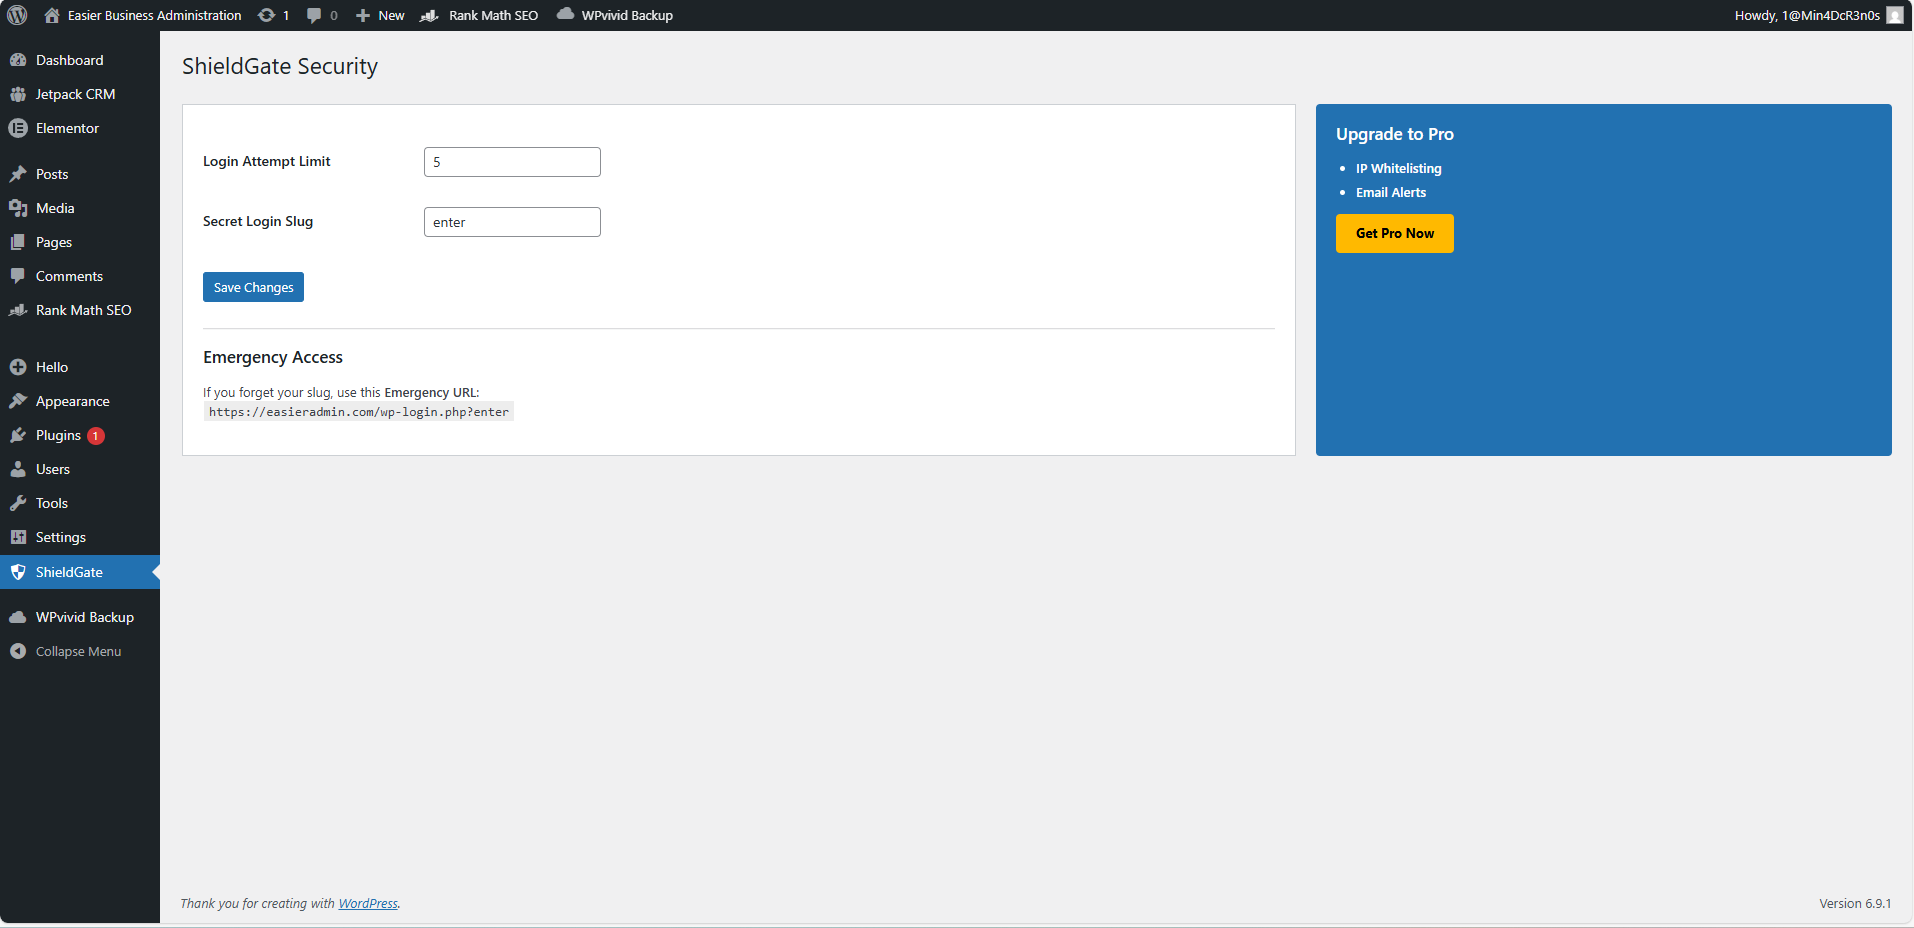Navigate to Posts in the sidebar
The image size is (1914, 928).
(52, 174)
